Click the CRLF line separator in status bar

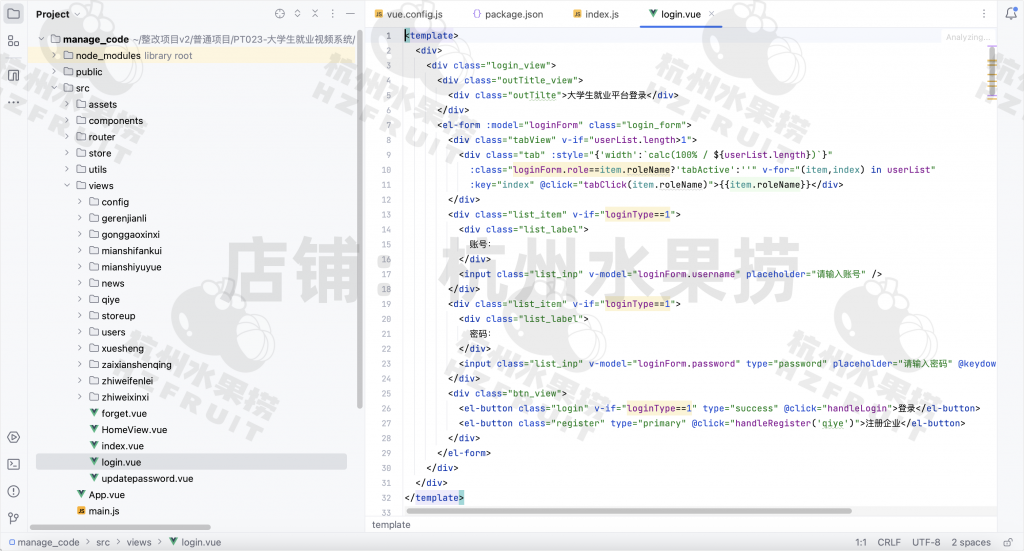point(888,542)
